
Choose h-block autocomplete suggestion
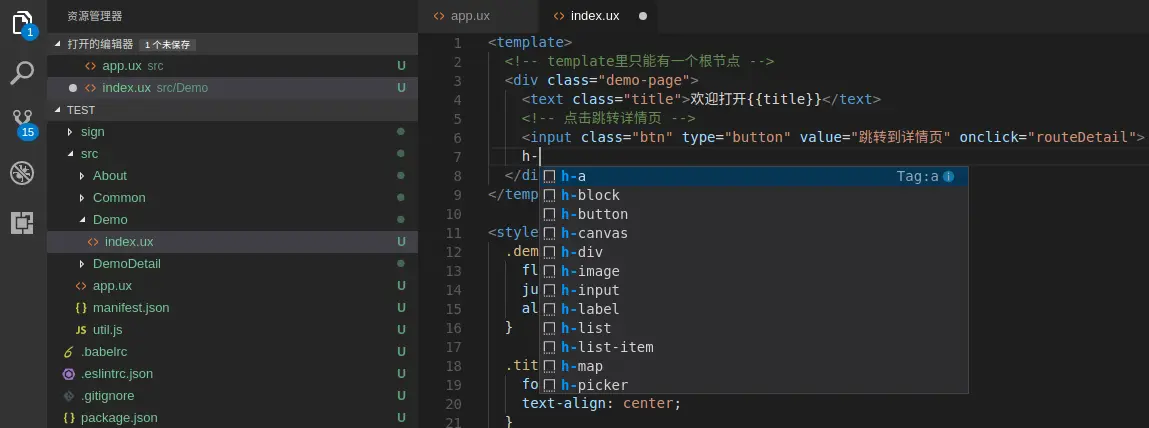pos(753,196)
